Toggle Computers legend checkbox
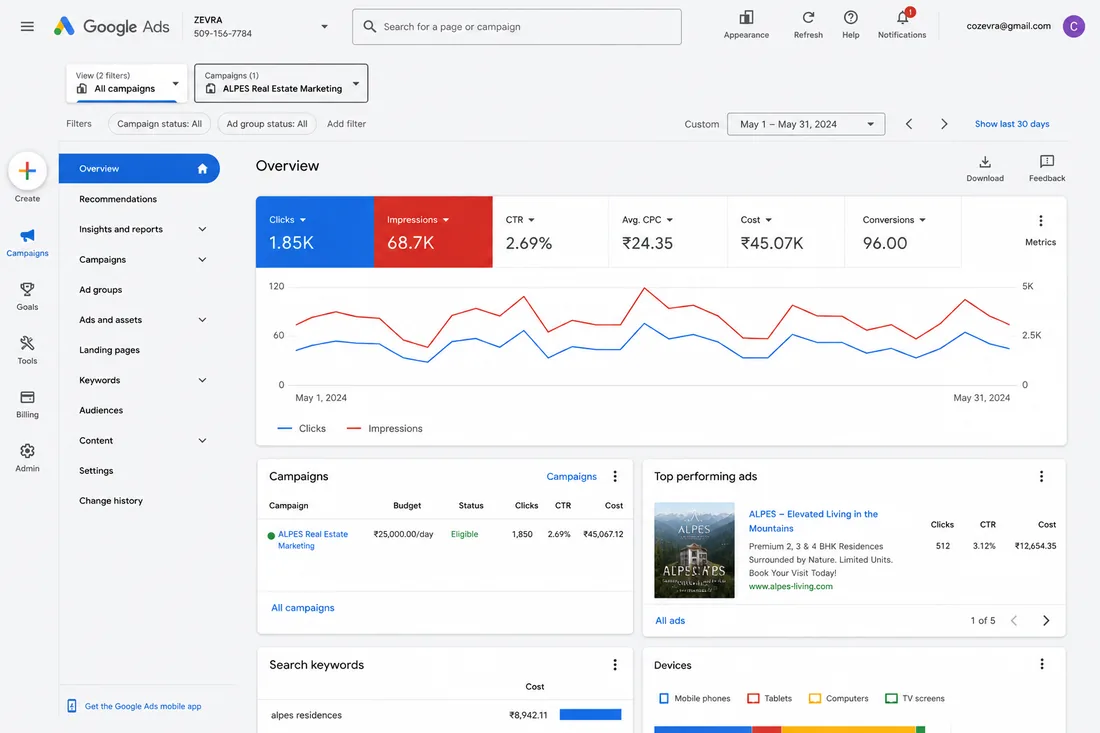The image size is (1100, 733). pos(814,699)
